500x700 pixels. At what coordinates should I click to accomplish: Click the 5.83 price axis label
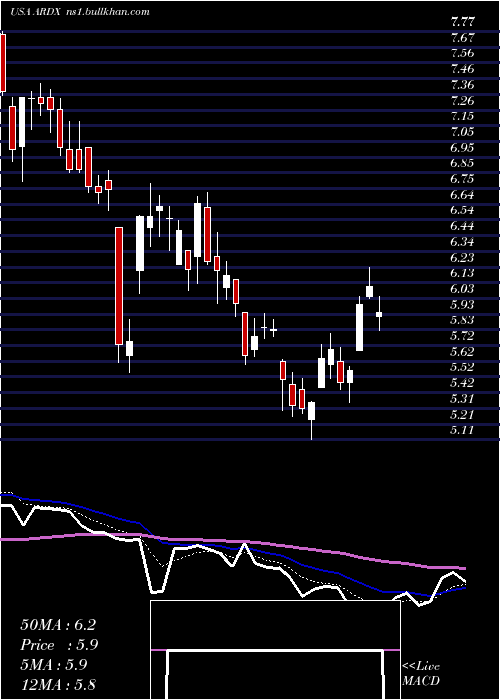462,320
